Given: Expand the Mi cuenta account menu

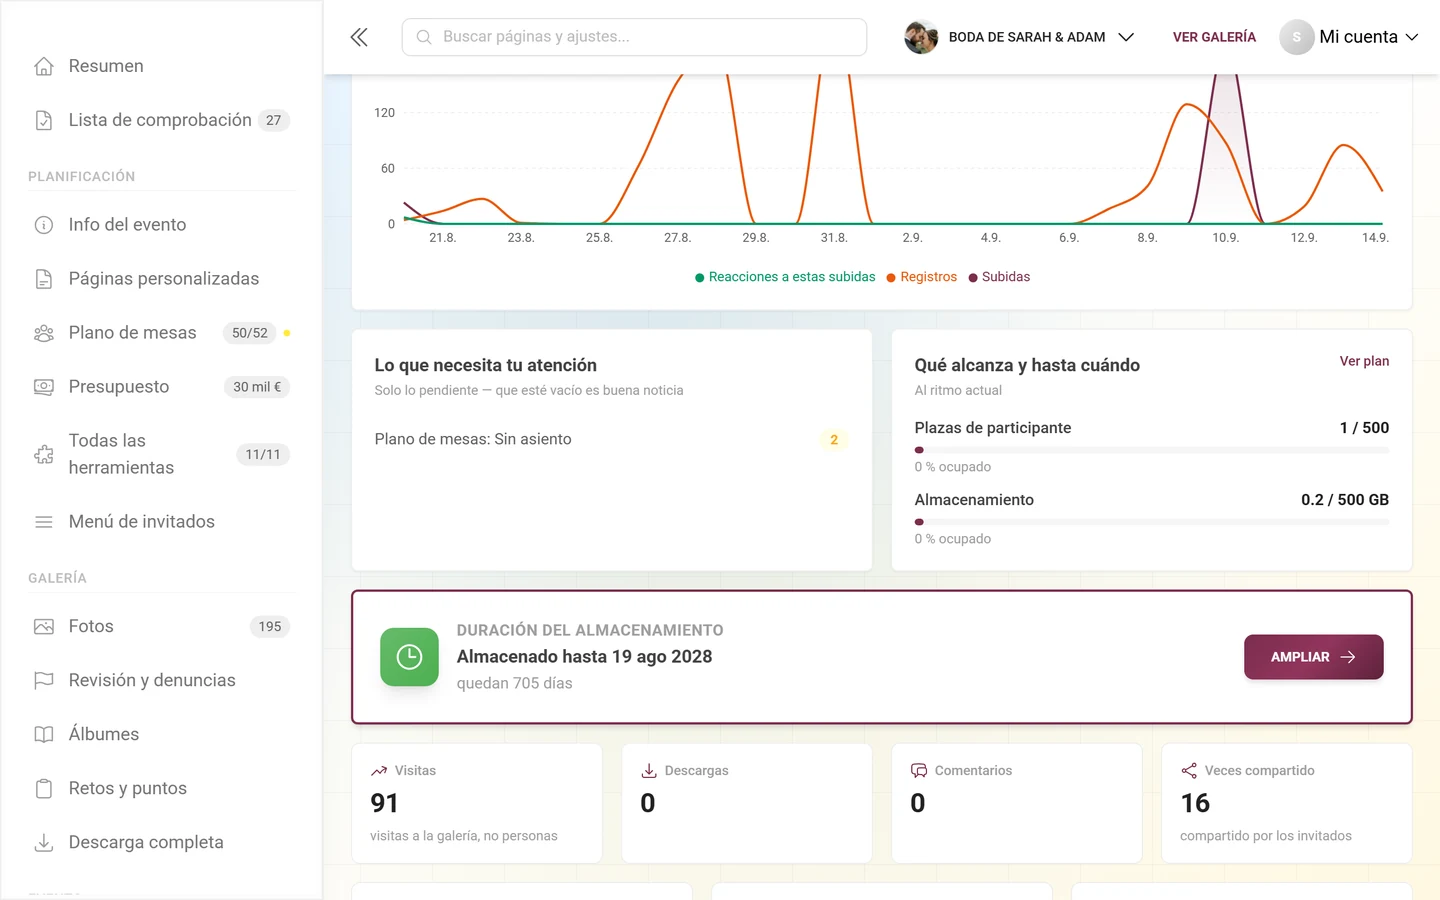Looking at the screenshot, I should (x=1349, y=37).
